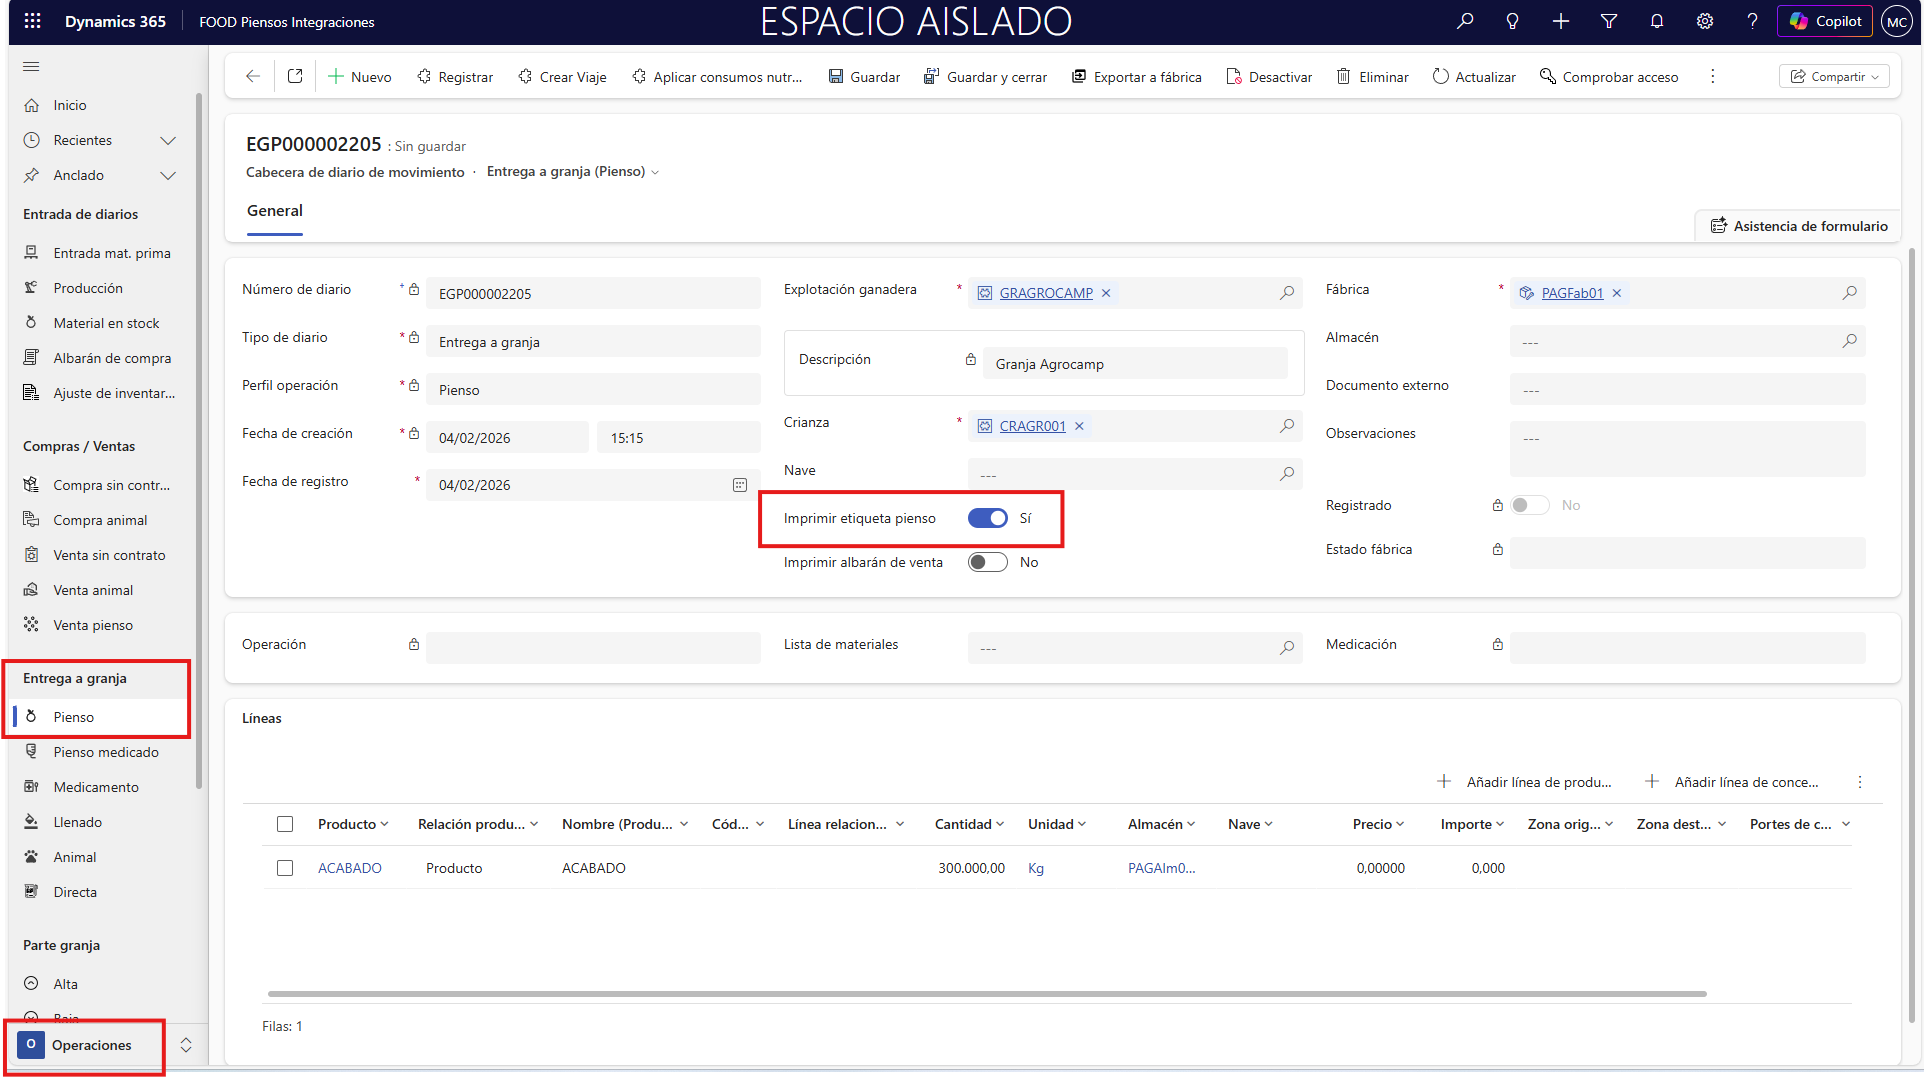Remove GRAGROCAMP from Explotación ganadera field
This screenshot has width=1924, height=1077.
[x=1106, y=293]
